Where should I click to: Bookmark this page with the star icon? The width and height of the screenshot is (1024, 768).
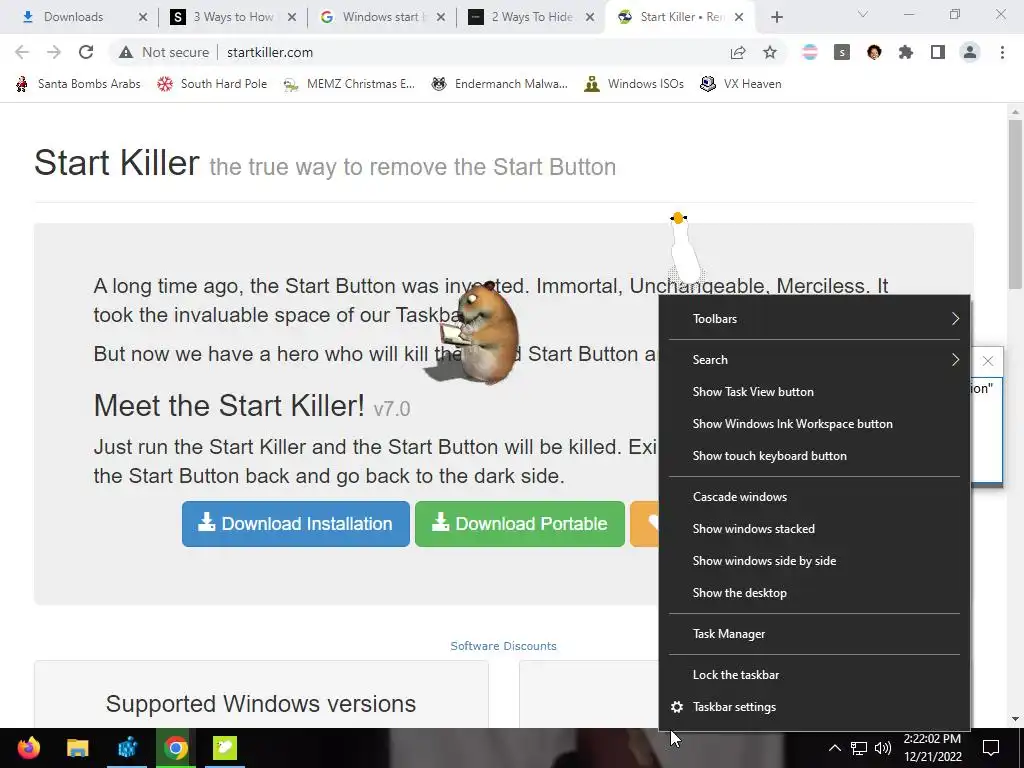click(770, 52)
